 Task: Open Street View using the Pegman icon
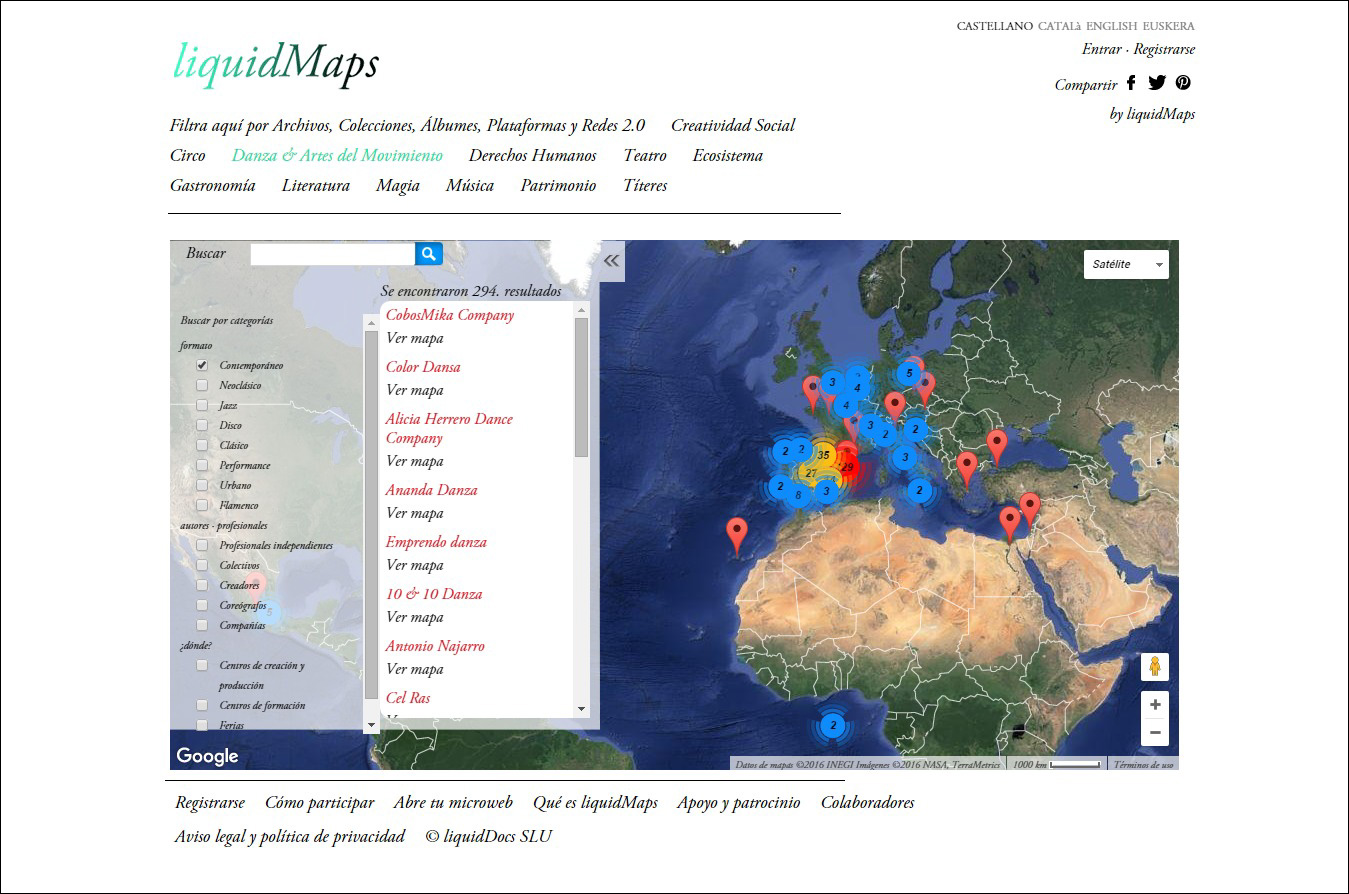[1155, 667]
